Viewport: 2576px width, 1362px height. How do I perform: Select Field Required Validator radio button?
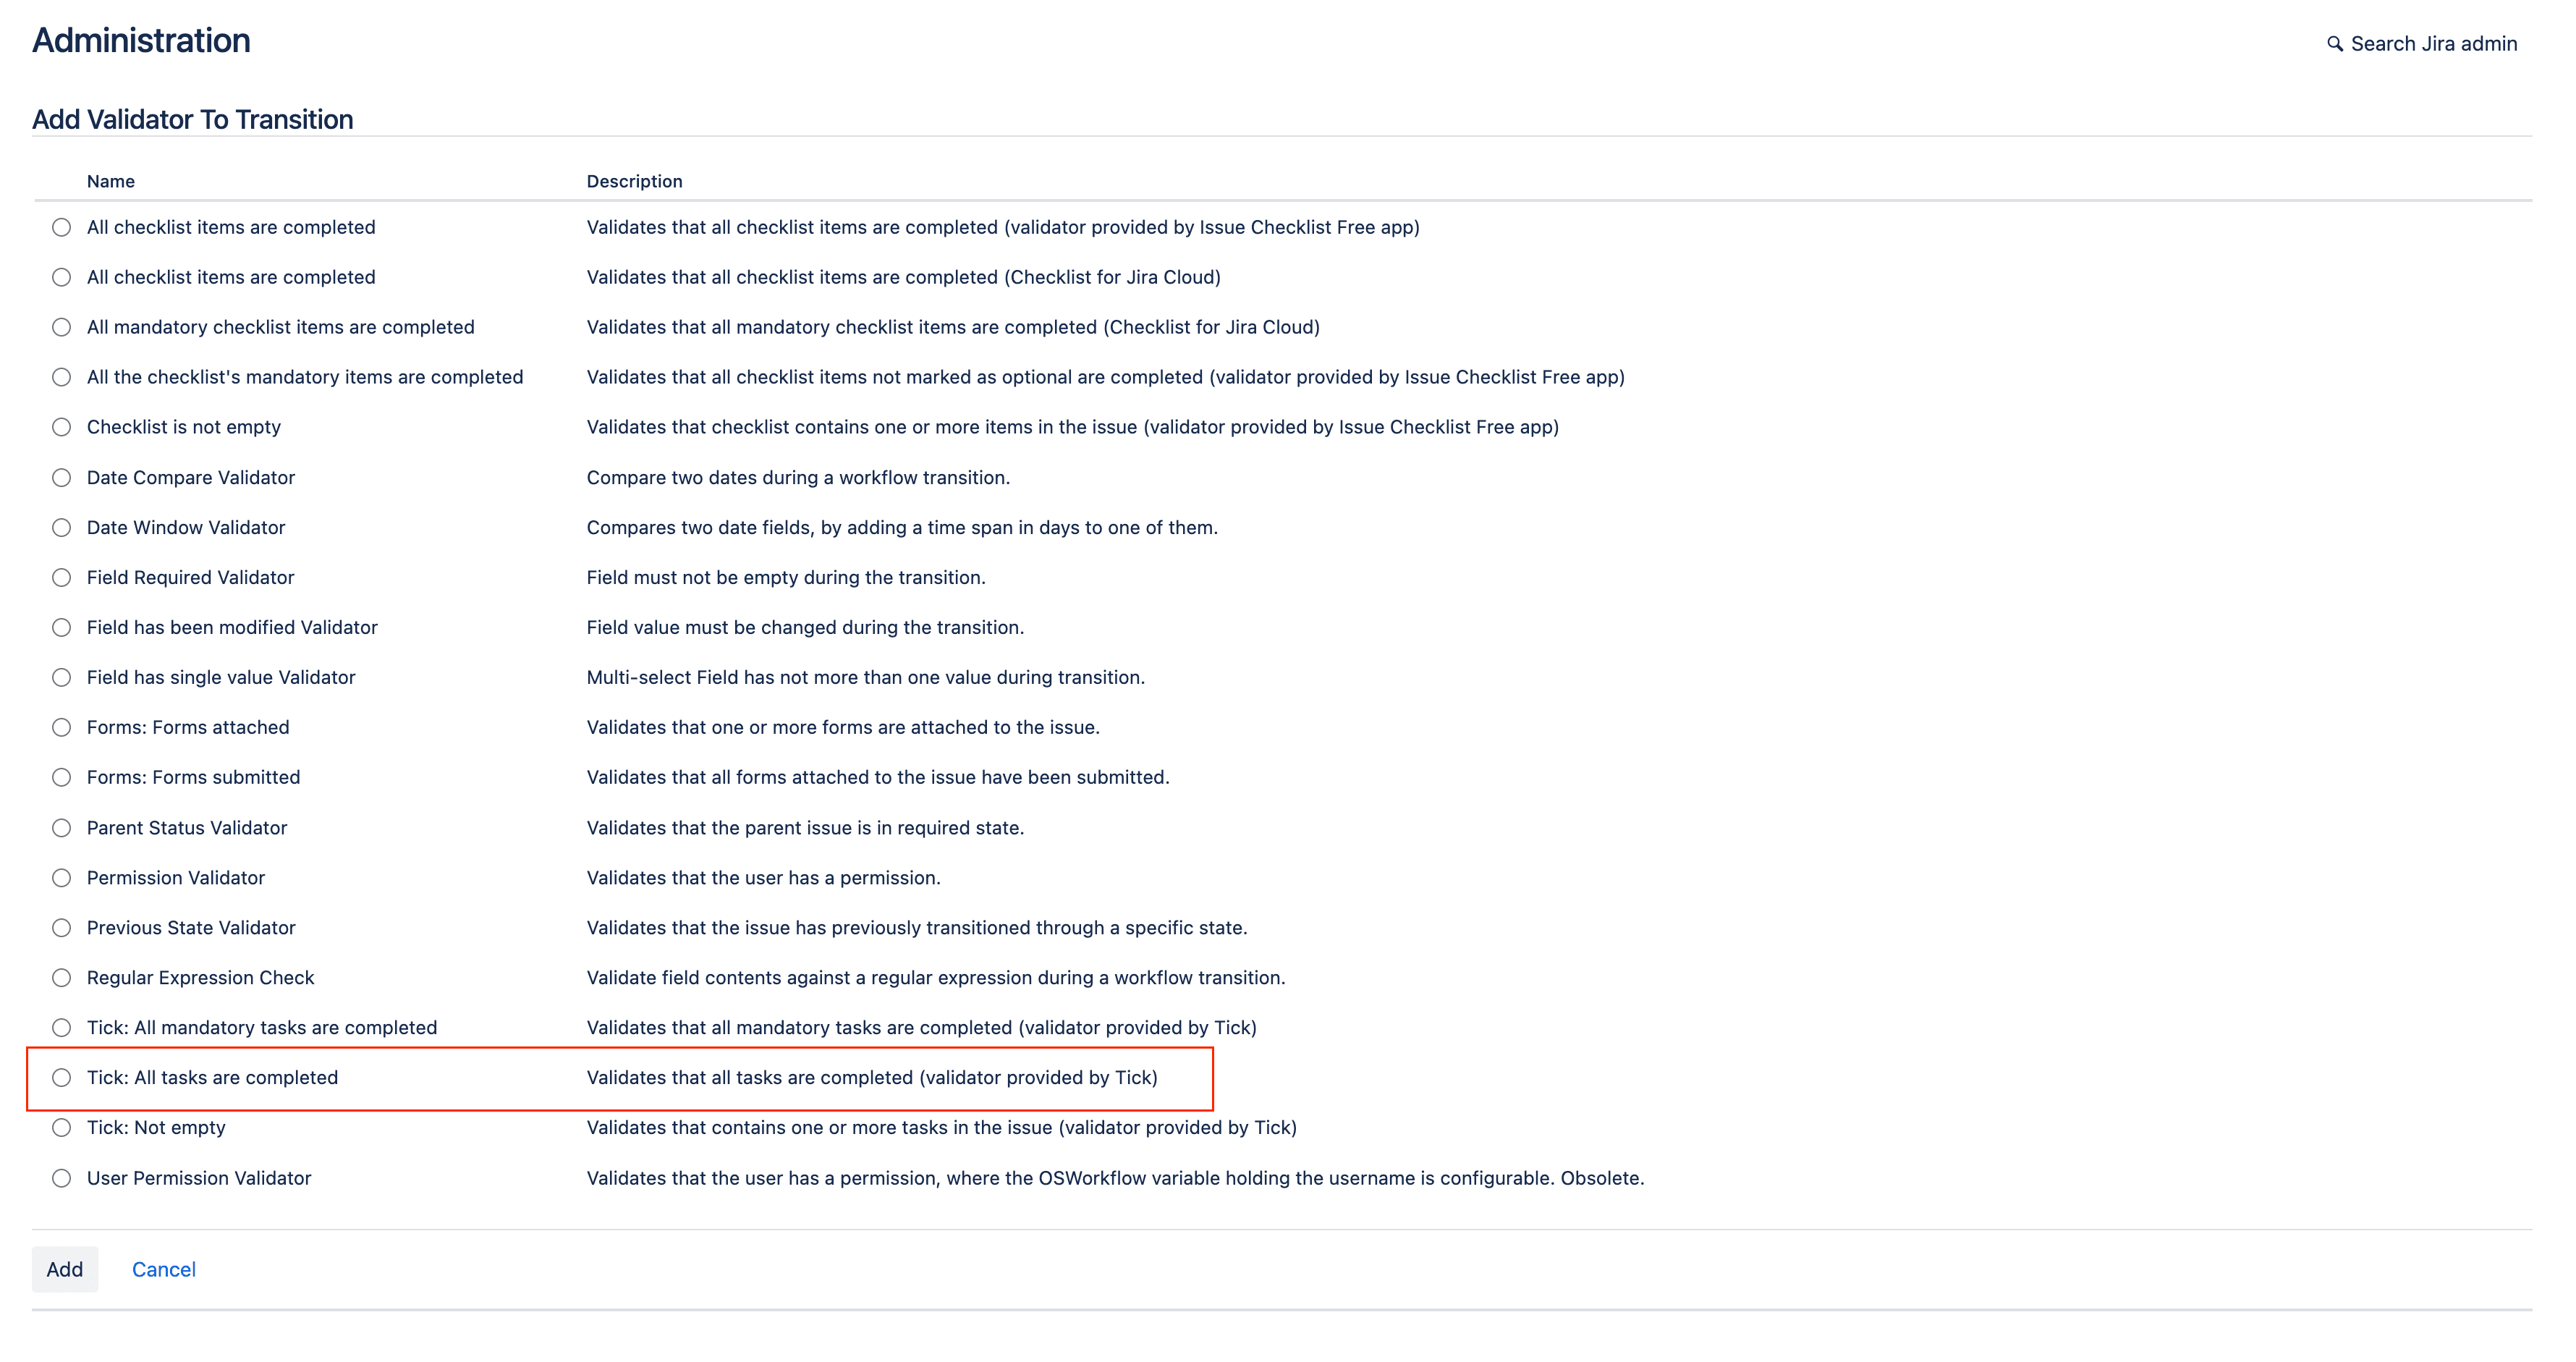(x=62, y=577)
